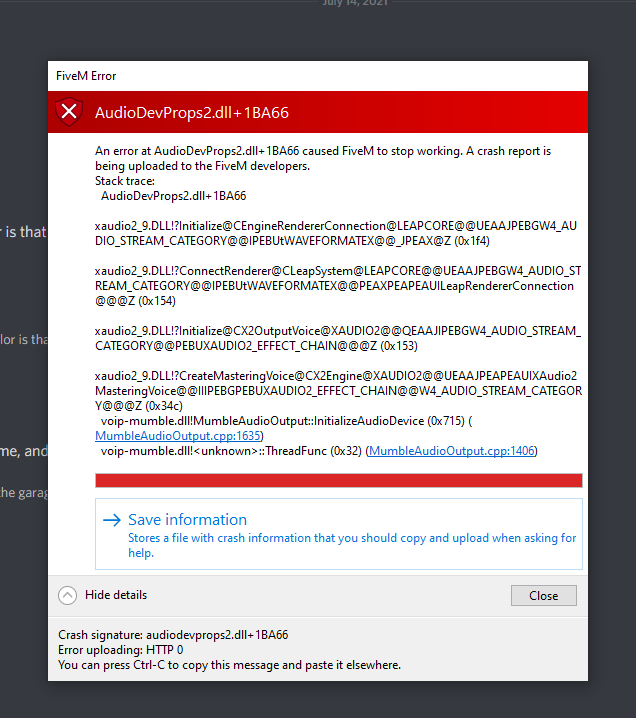This screenshot has height=718, width=636.
Task: Click the 'An error at AudioDevProps2.dll' message text
Action: [323, 158]
